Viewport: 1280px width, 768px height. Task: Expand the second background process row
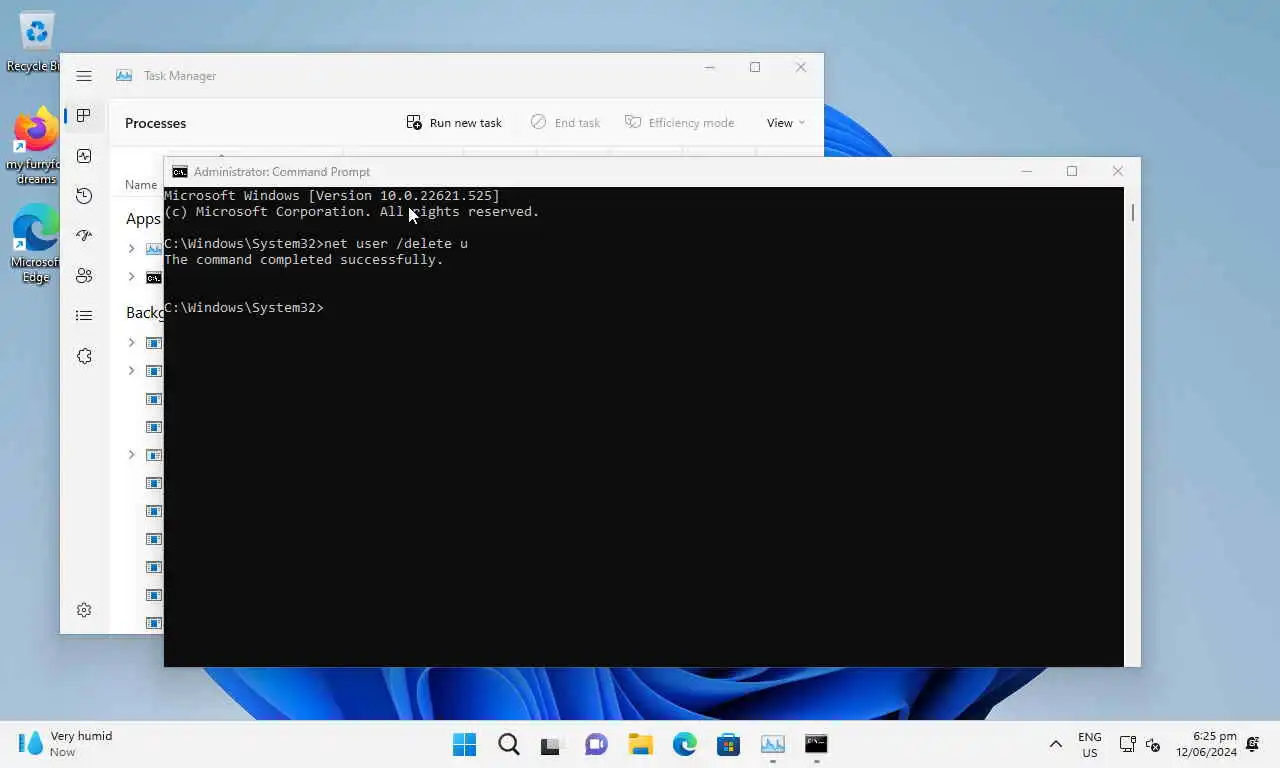[x=131, y=370]
